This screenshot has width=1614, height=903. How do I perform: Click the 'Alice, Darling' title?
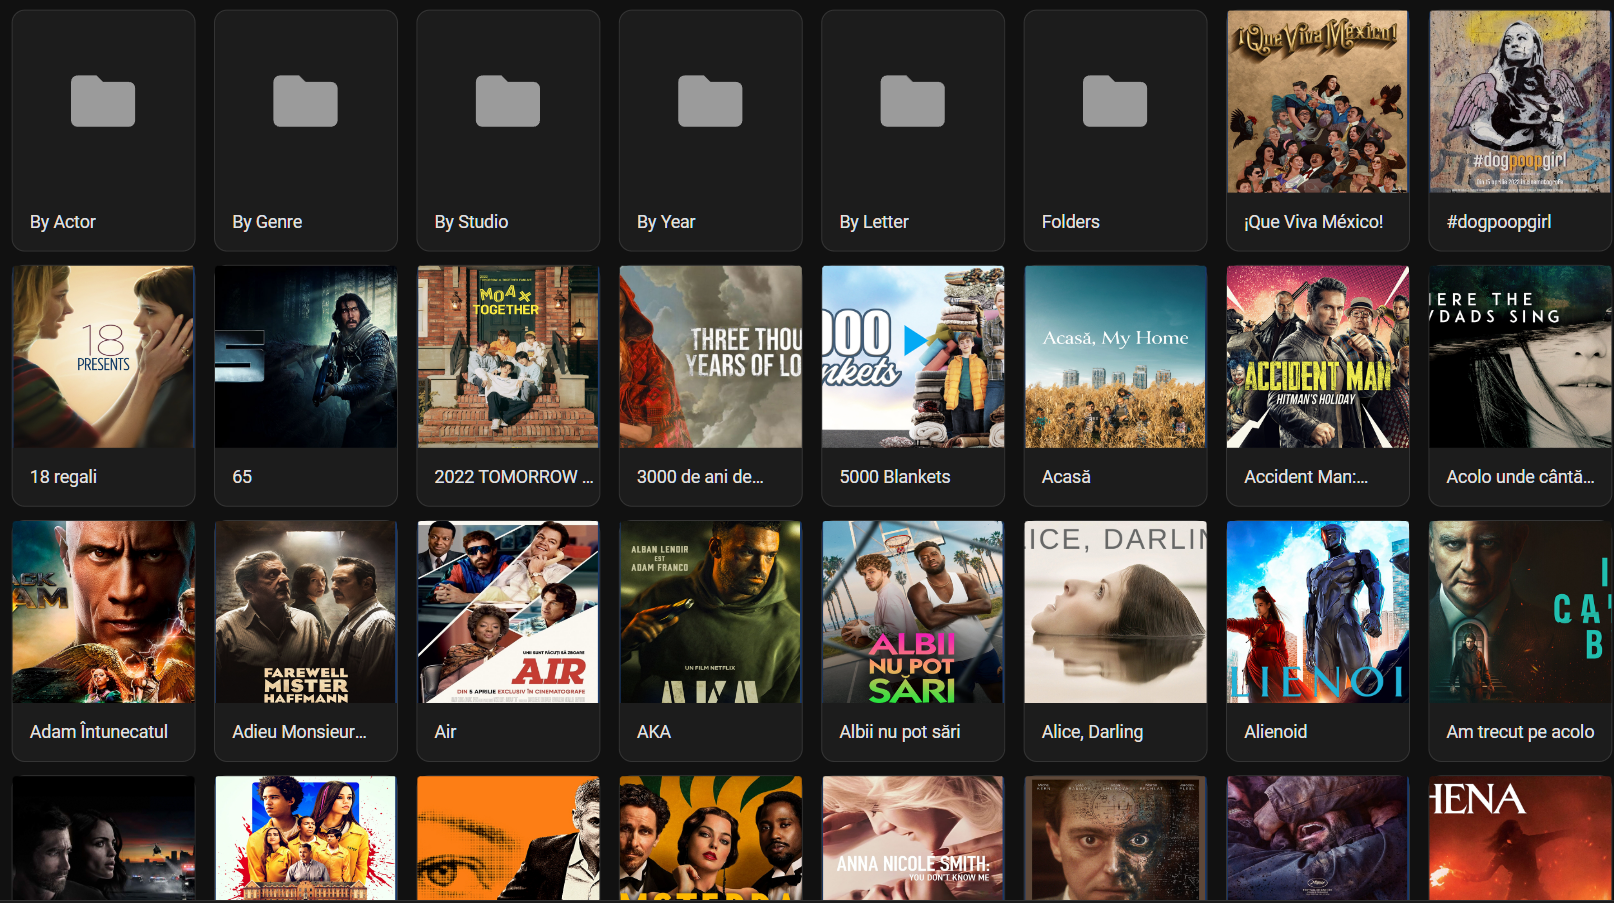[1092, 732]
